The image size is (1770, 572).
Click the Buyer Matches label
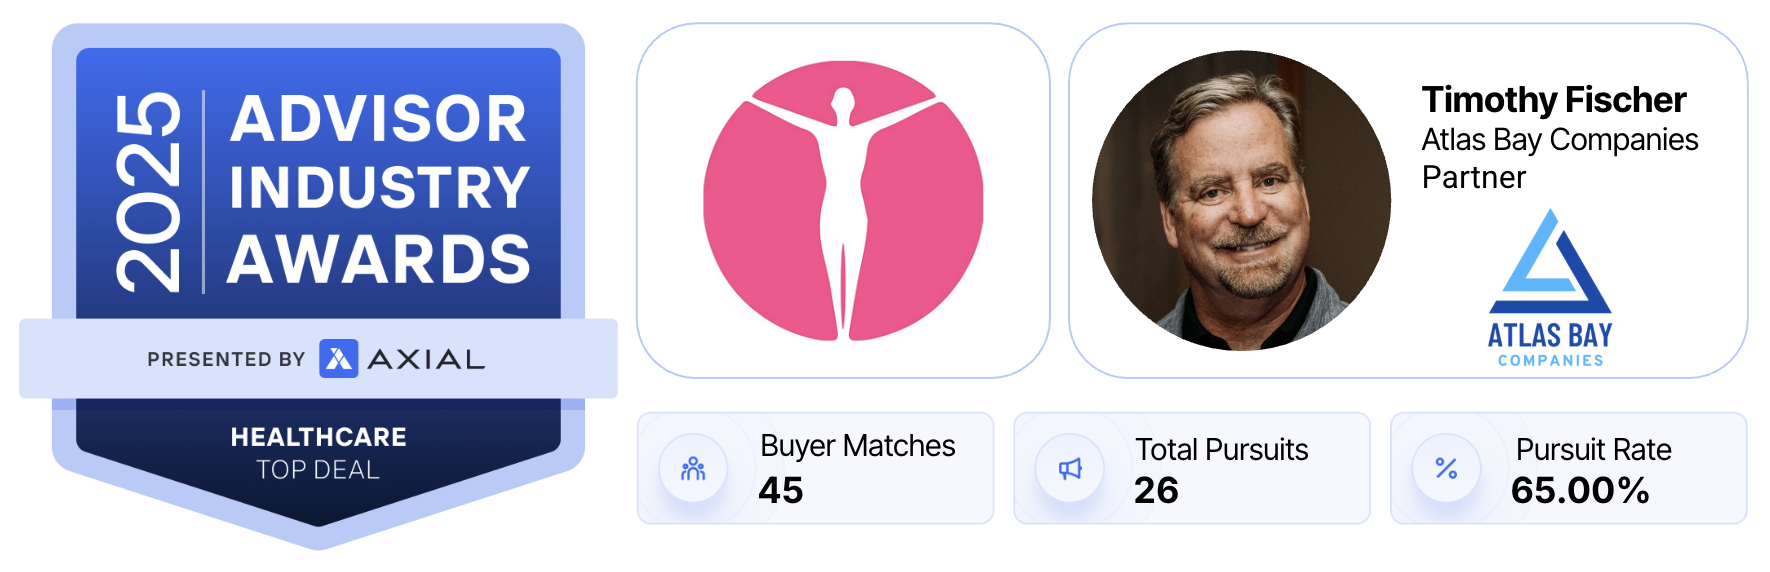pos(858,446)
